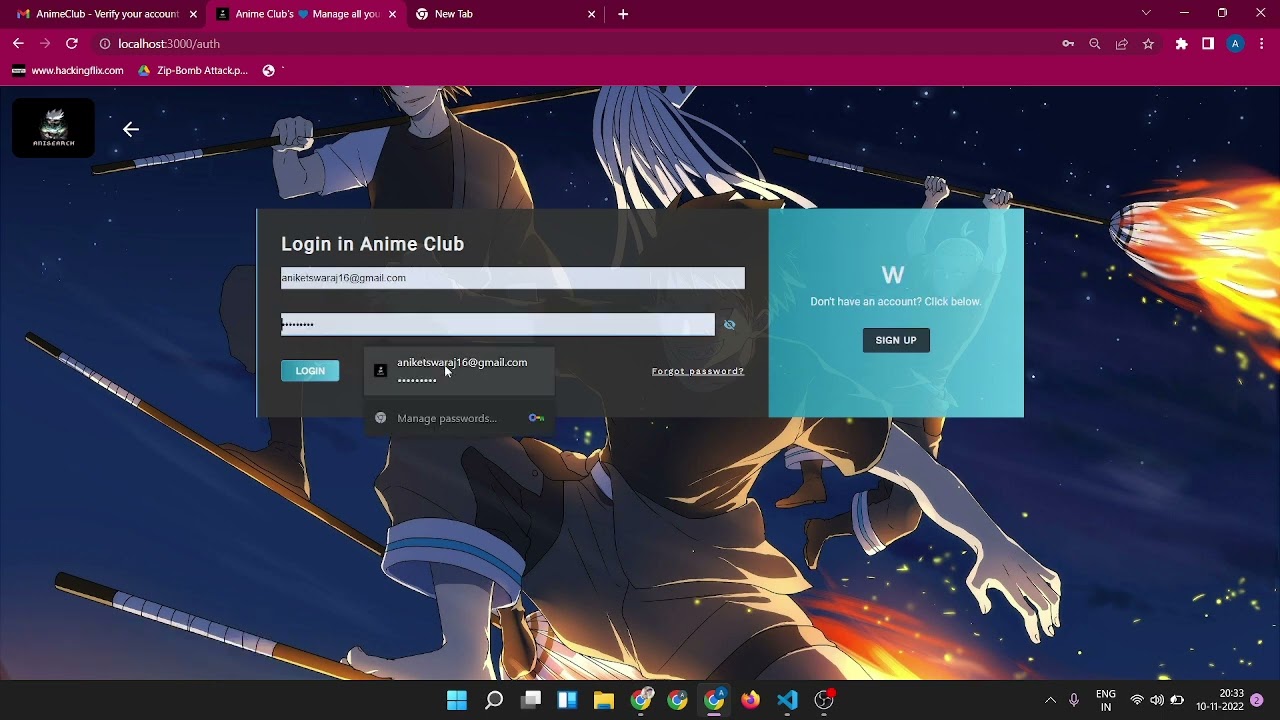Image resolution: width=1280 pixels, height=720 pixels.
Task: Click the saved password key icon in omnibox
Action: pos(1068,44)
